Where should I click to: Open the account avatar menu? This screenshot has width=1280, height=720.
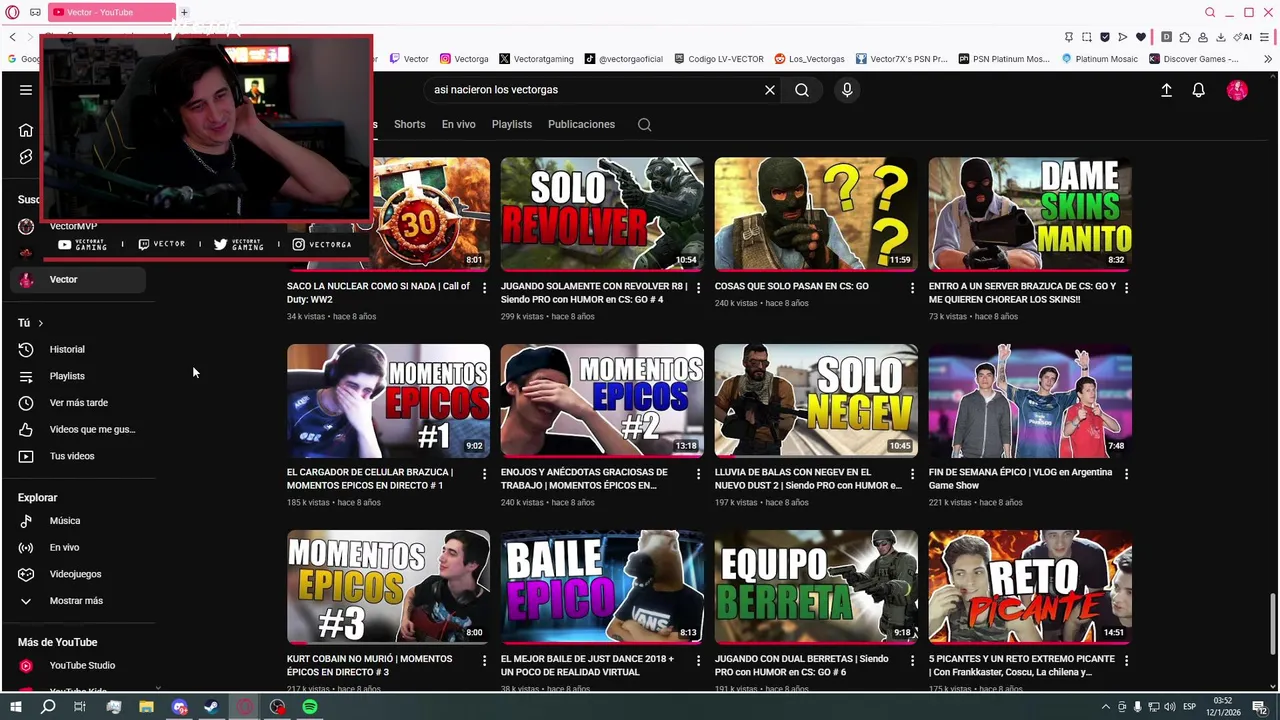[1237, 90]
